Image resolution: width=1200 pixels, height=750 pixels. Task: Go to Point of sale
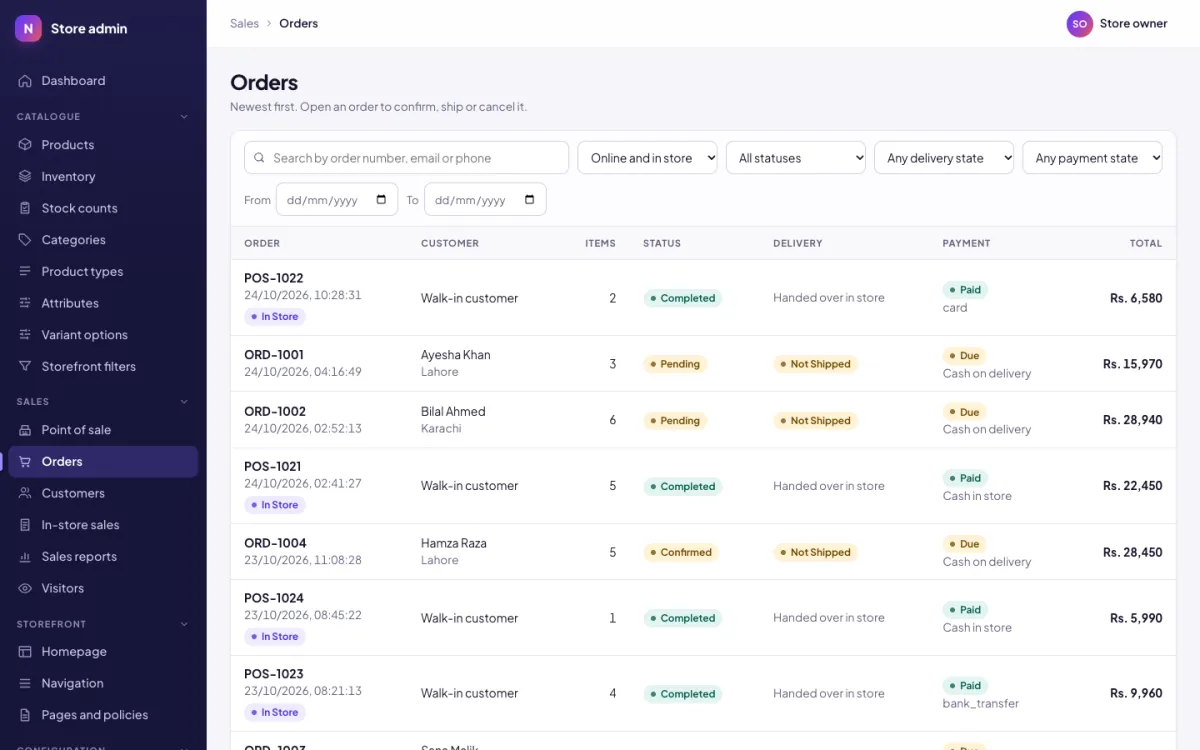pos(103,430)
